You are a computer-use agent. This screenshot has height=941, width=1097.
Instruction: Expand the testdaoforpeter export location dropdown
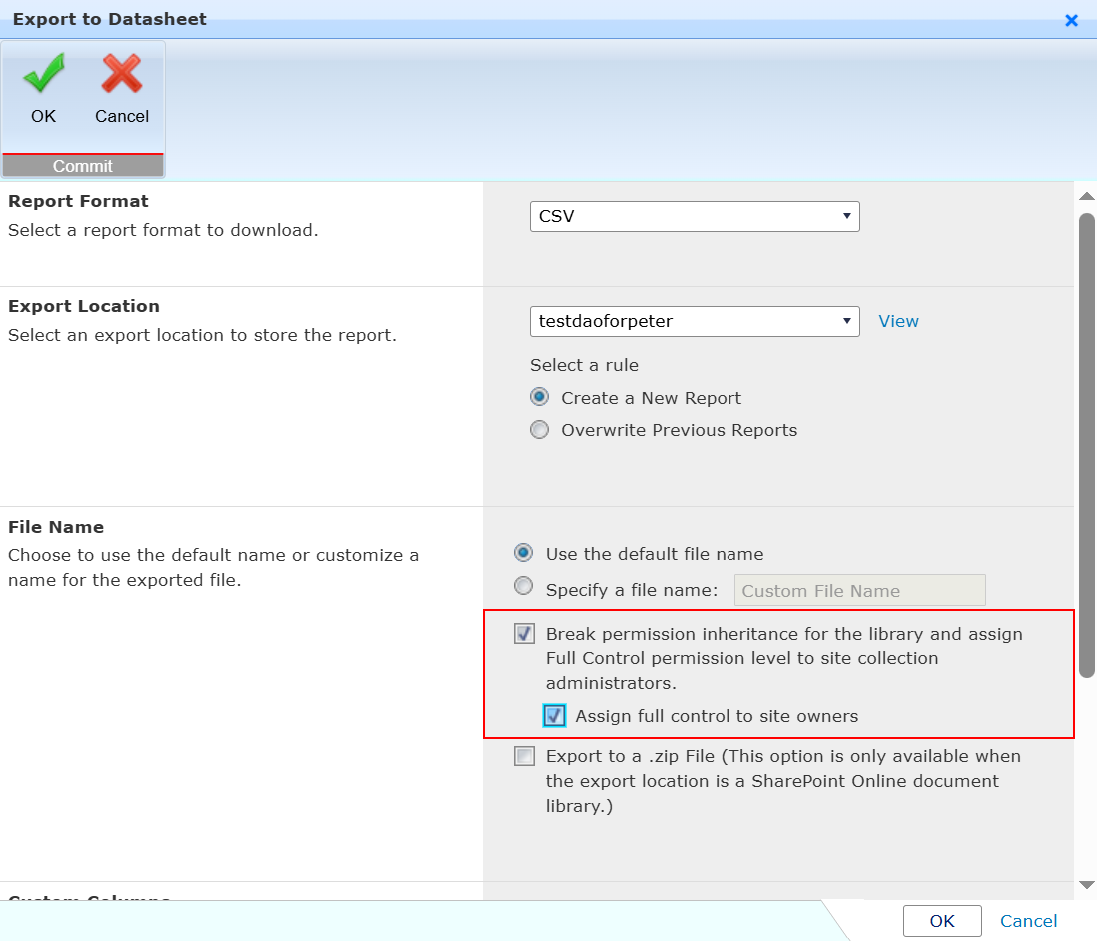point(694,321)
